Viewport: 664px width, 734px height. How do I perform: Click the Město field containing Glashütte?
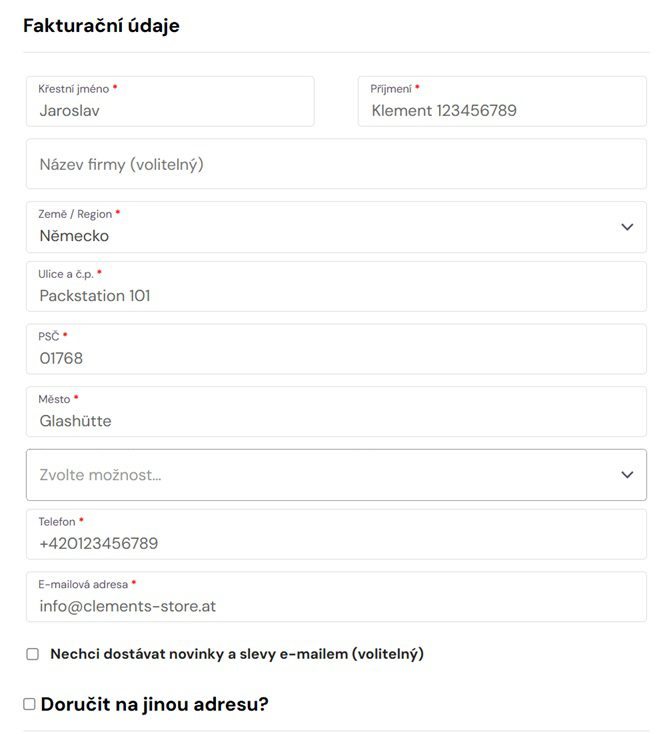336,421
